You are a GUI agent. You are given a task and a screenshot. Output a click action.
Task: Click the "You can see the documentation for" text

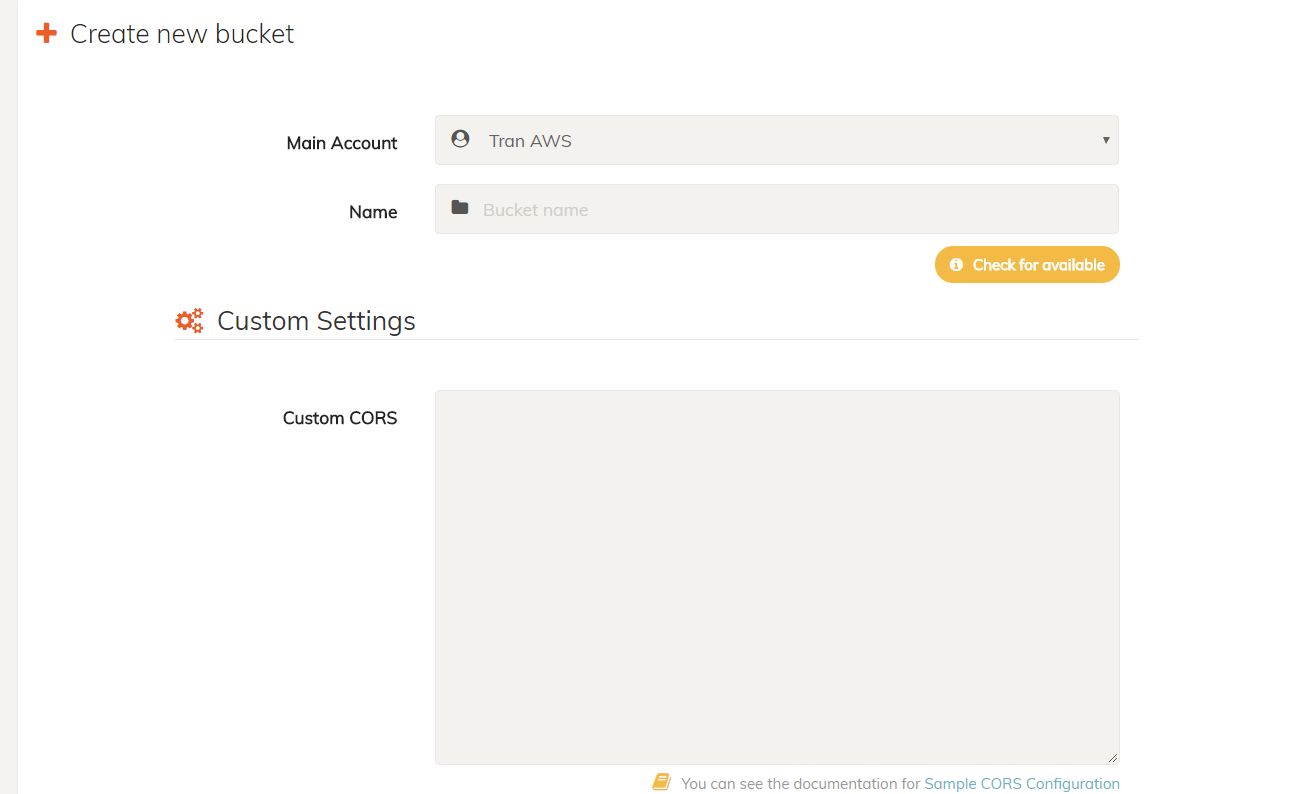point(800,784)
